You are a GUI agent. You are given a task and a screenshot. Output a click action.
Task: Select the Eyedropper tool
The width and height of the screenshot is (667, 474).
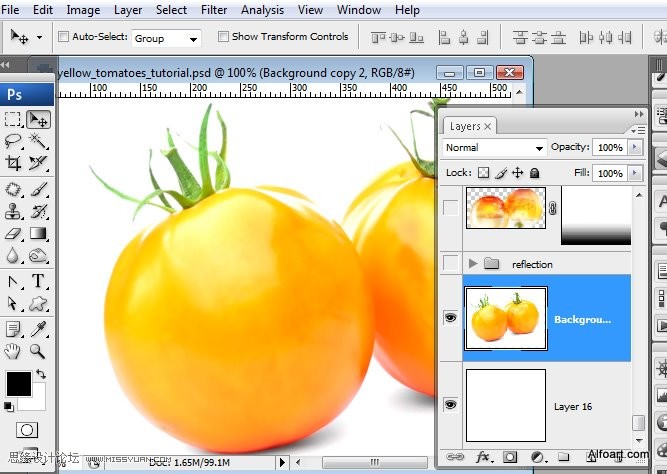point(38,329)
